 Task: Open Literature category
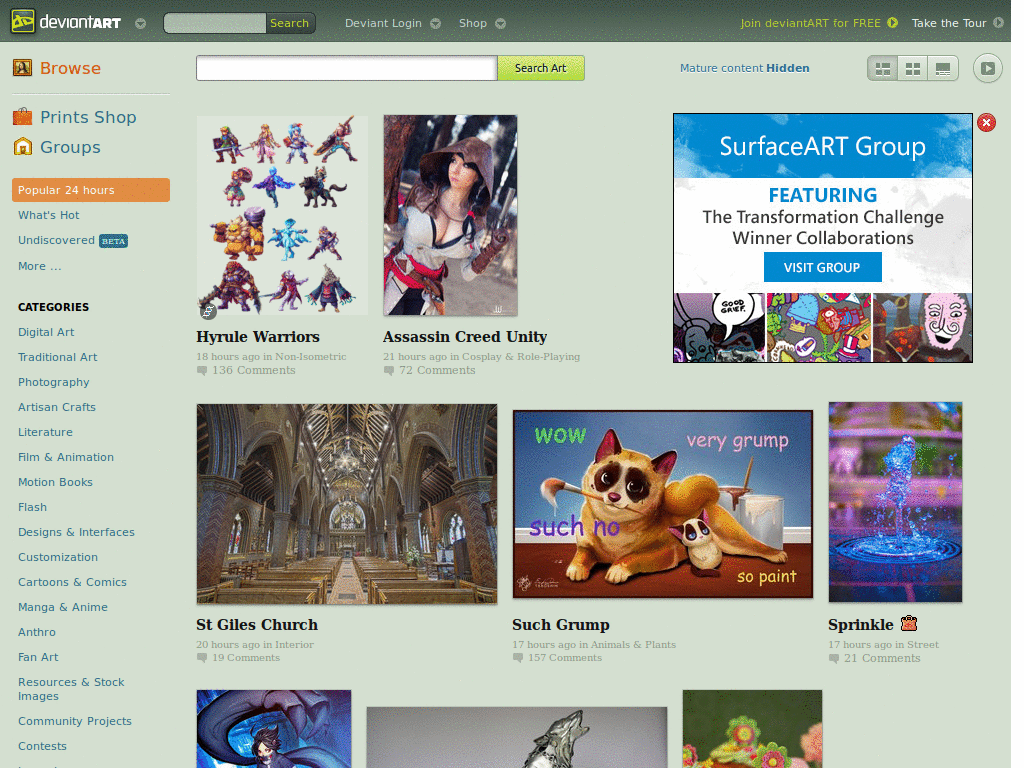coord(45,432)
